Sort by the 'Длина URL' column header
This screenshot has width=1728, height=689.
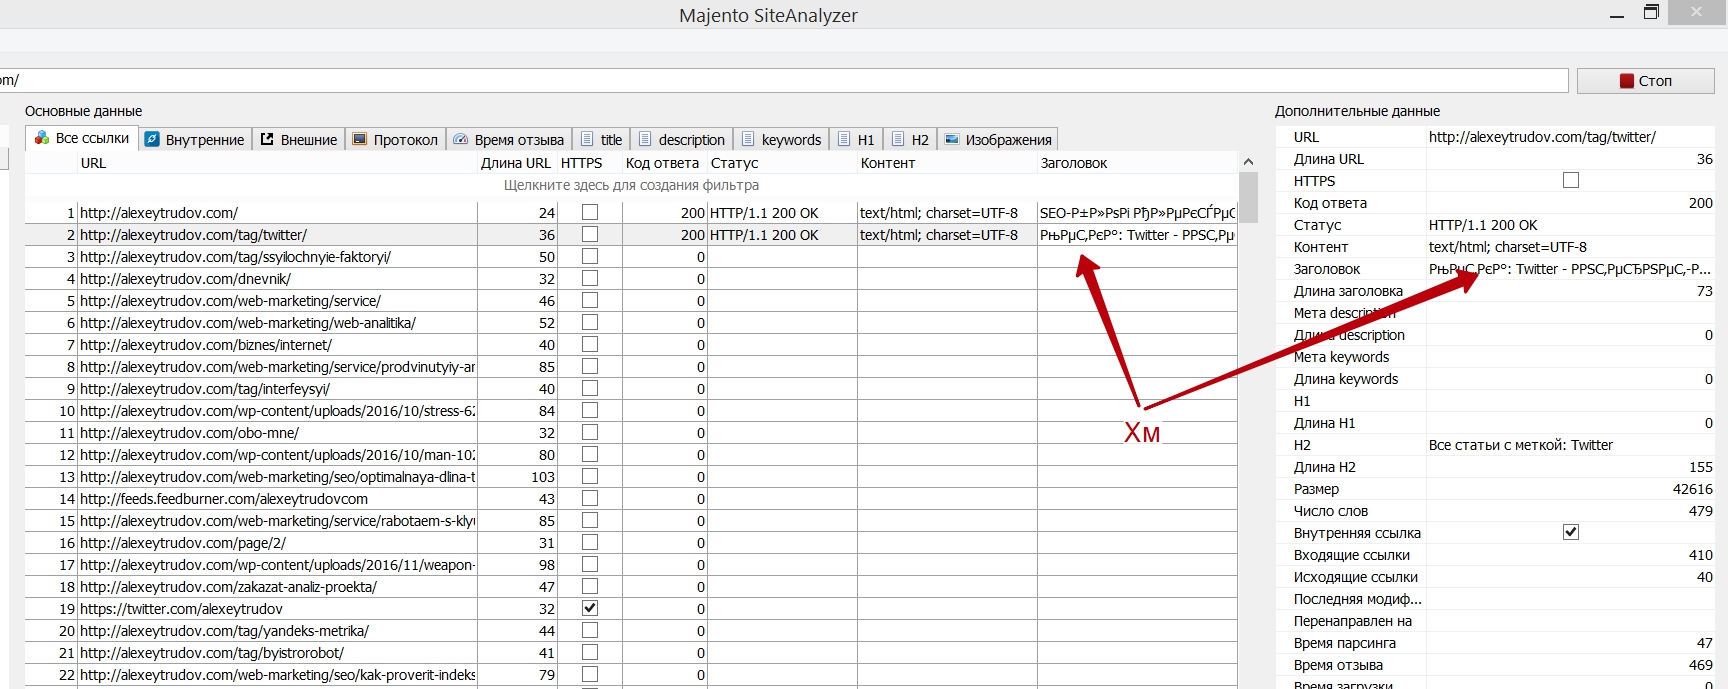515,163
